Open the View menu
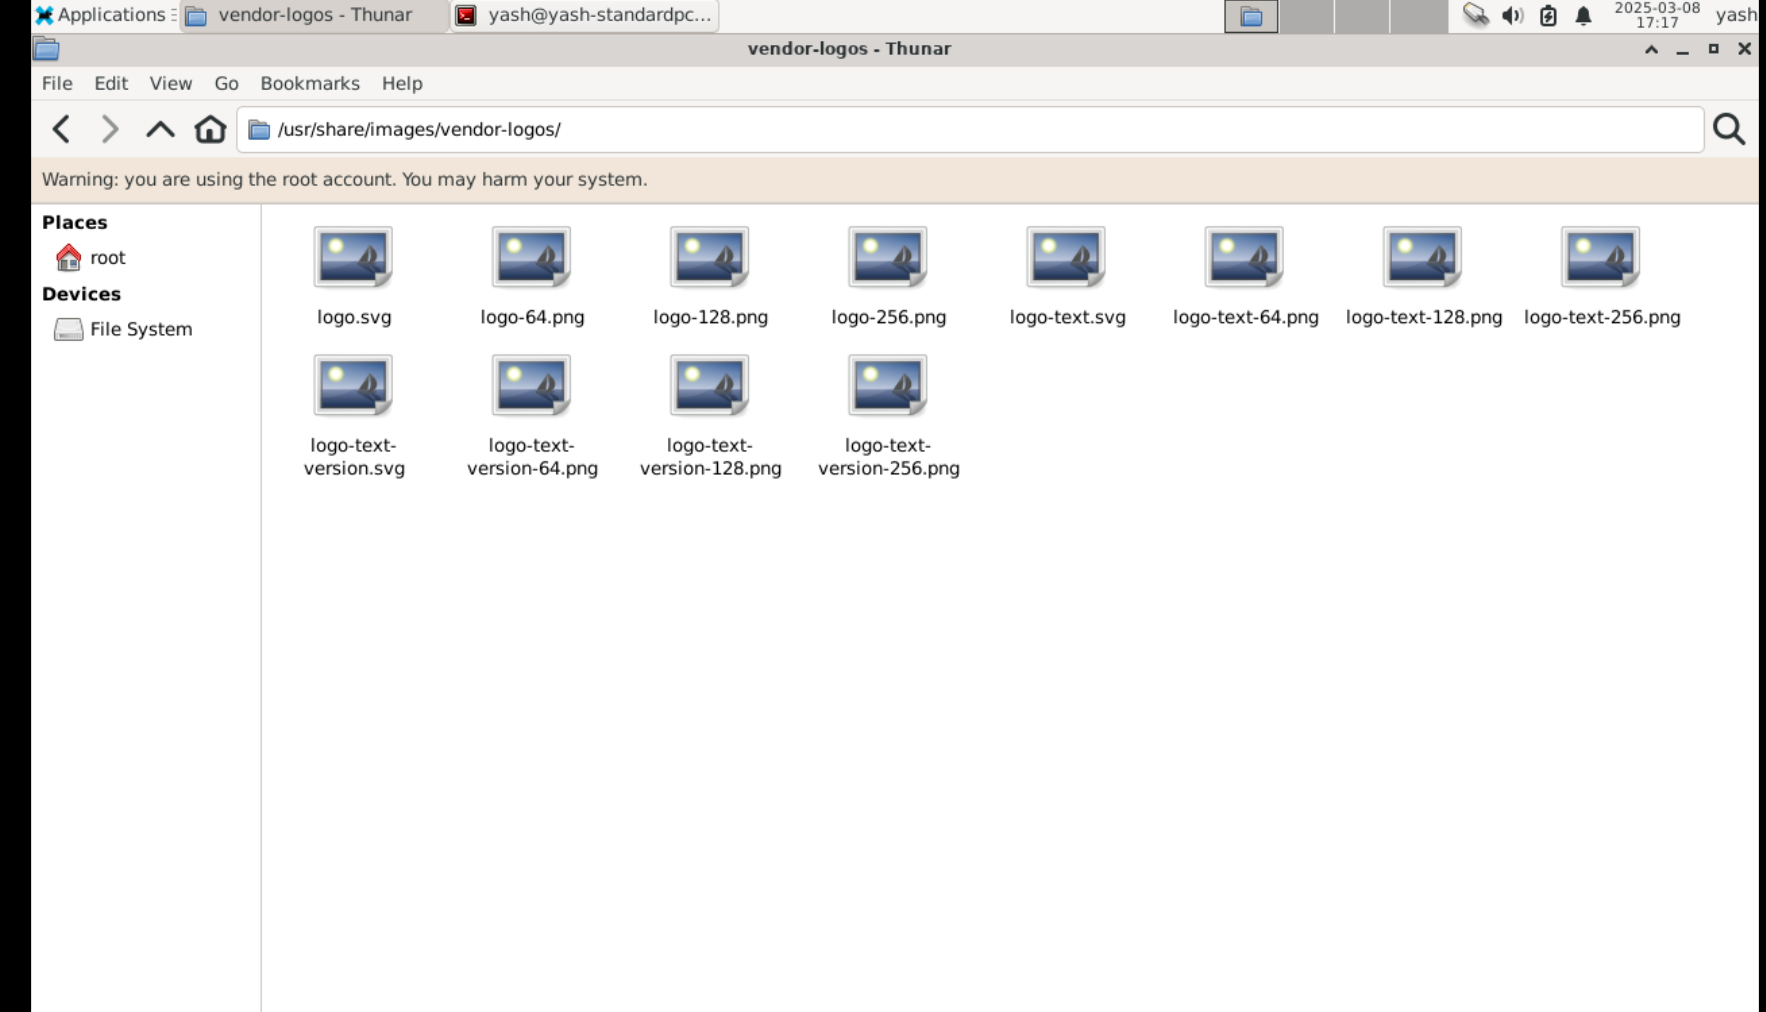 click(170, 83)
